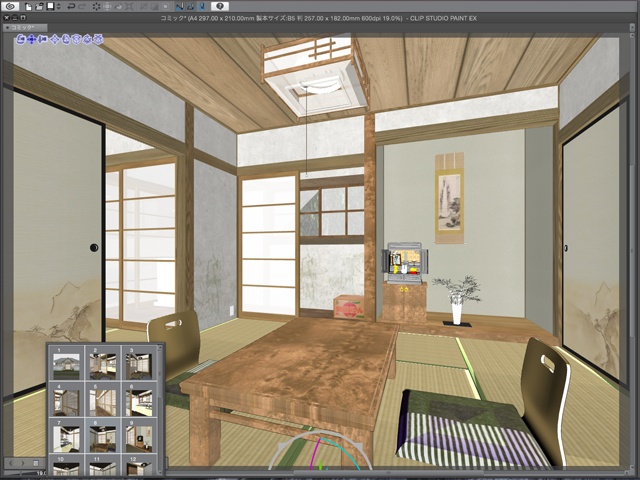Open the help speech-bubble button
640x480 pixels.
(220, 6)
